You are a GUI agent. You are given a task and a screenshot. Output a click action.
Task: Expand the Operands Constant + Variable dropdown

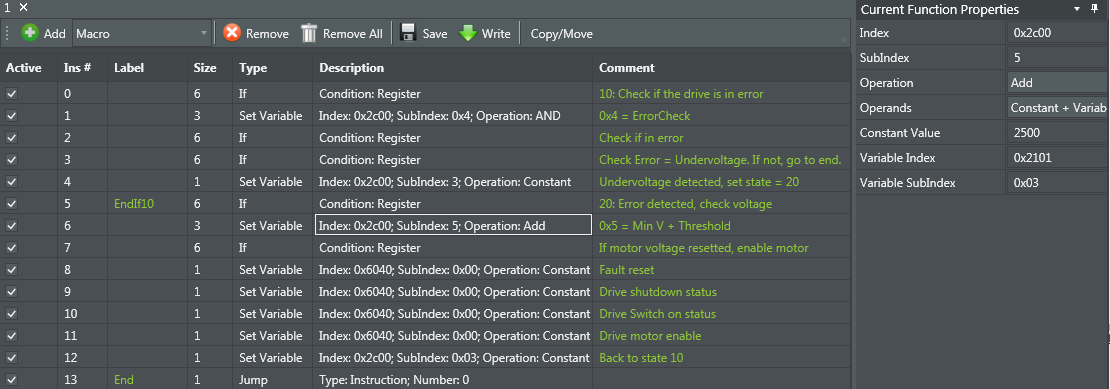tap(1058, 108)
